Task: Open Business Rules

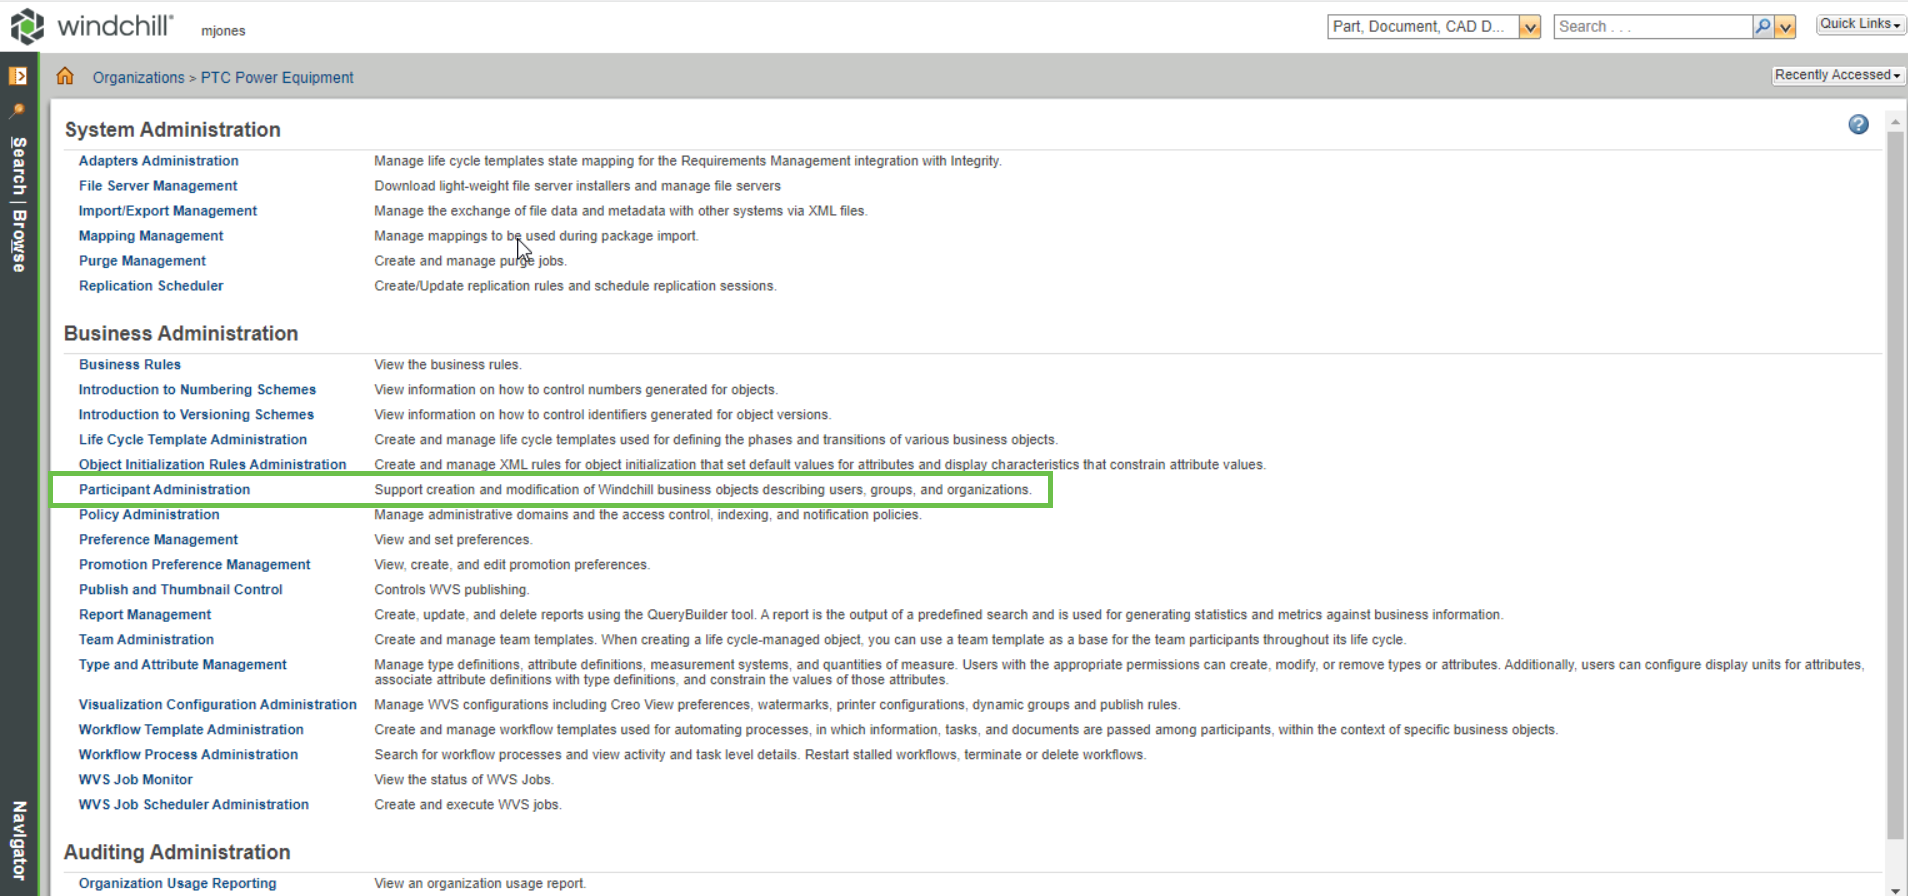Action: 130,365
